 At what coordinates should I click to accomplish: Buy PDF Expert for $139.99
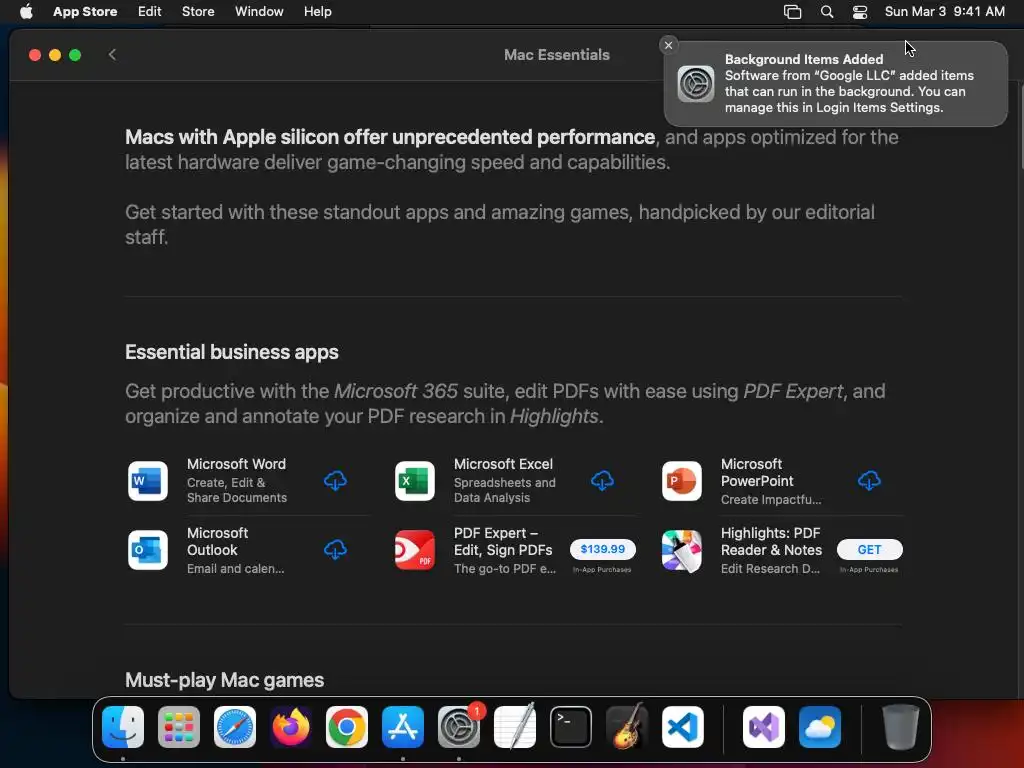[x=603, y=549]
